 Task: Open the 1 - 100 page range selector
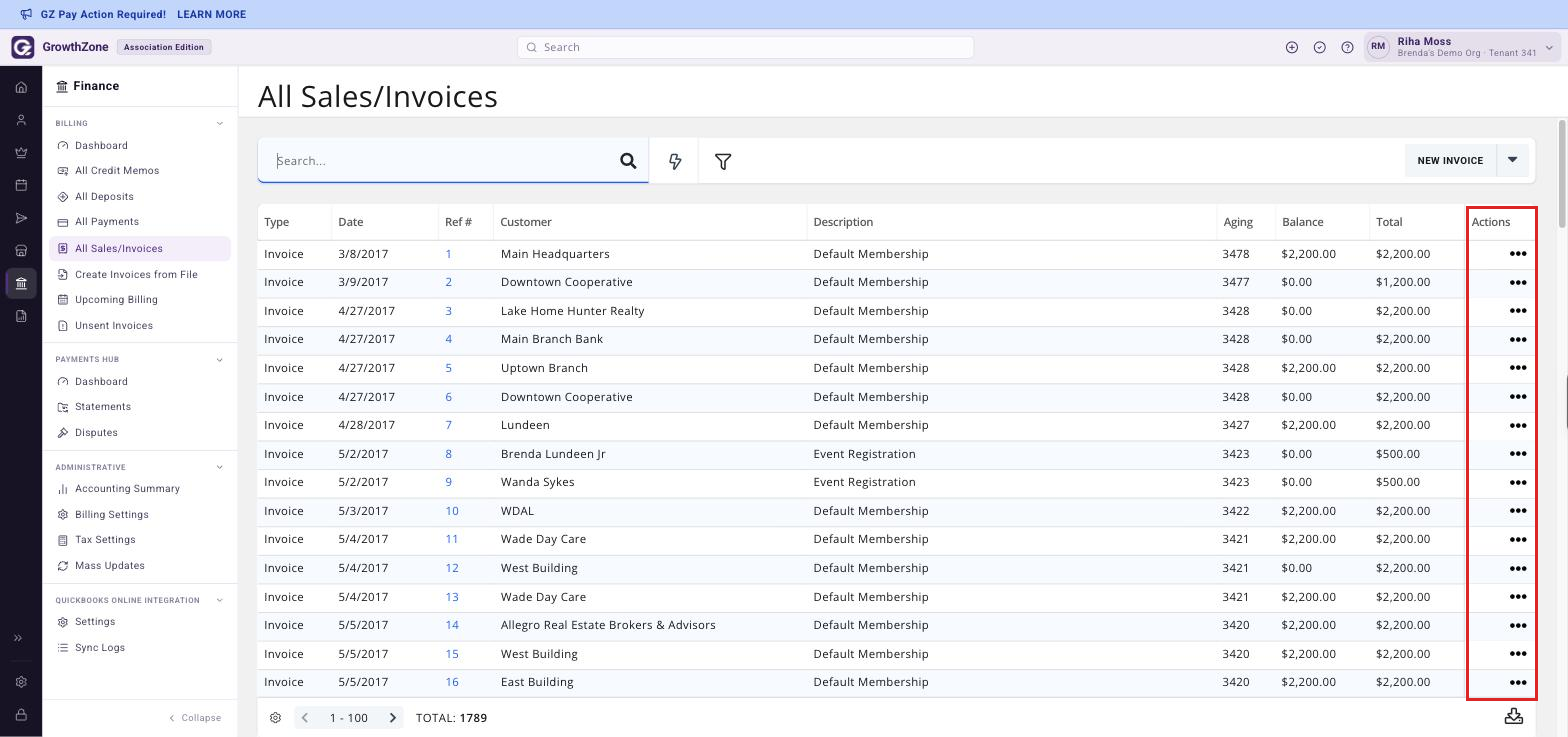click(x=349, y=718)
